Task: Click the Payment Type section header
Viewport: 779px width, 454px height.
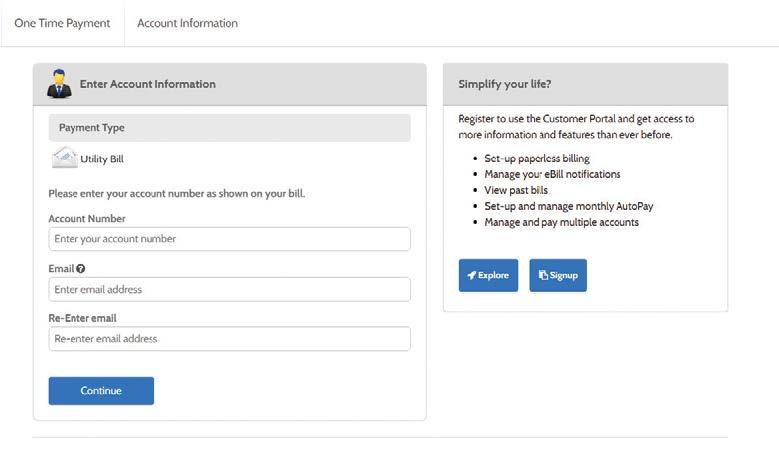Action: click(x=229, y=128)
